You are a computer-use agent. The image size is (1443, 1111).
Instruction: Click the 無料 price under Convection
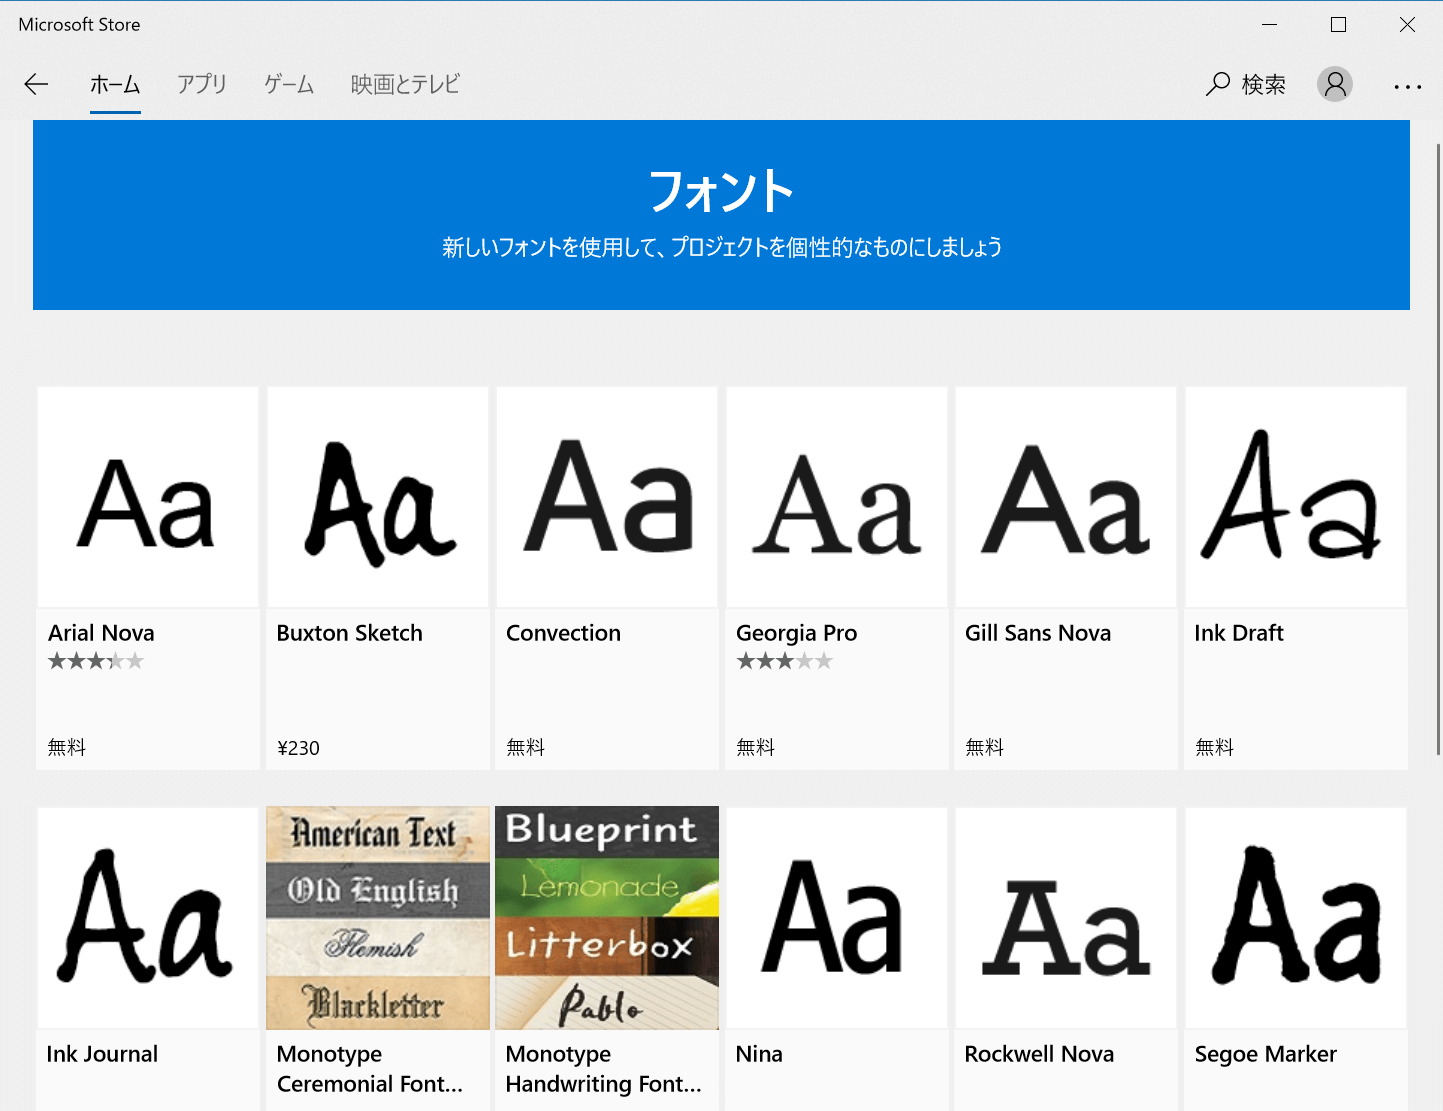(x=526, y=748)
